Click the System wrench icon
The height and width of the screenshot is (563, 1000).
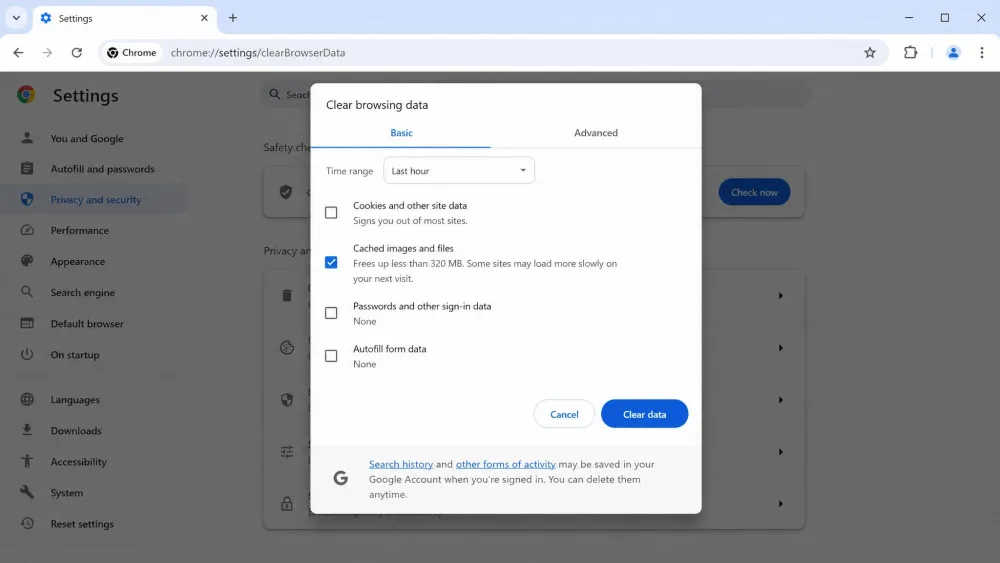pyautogui.click(x=27, y=492)
